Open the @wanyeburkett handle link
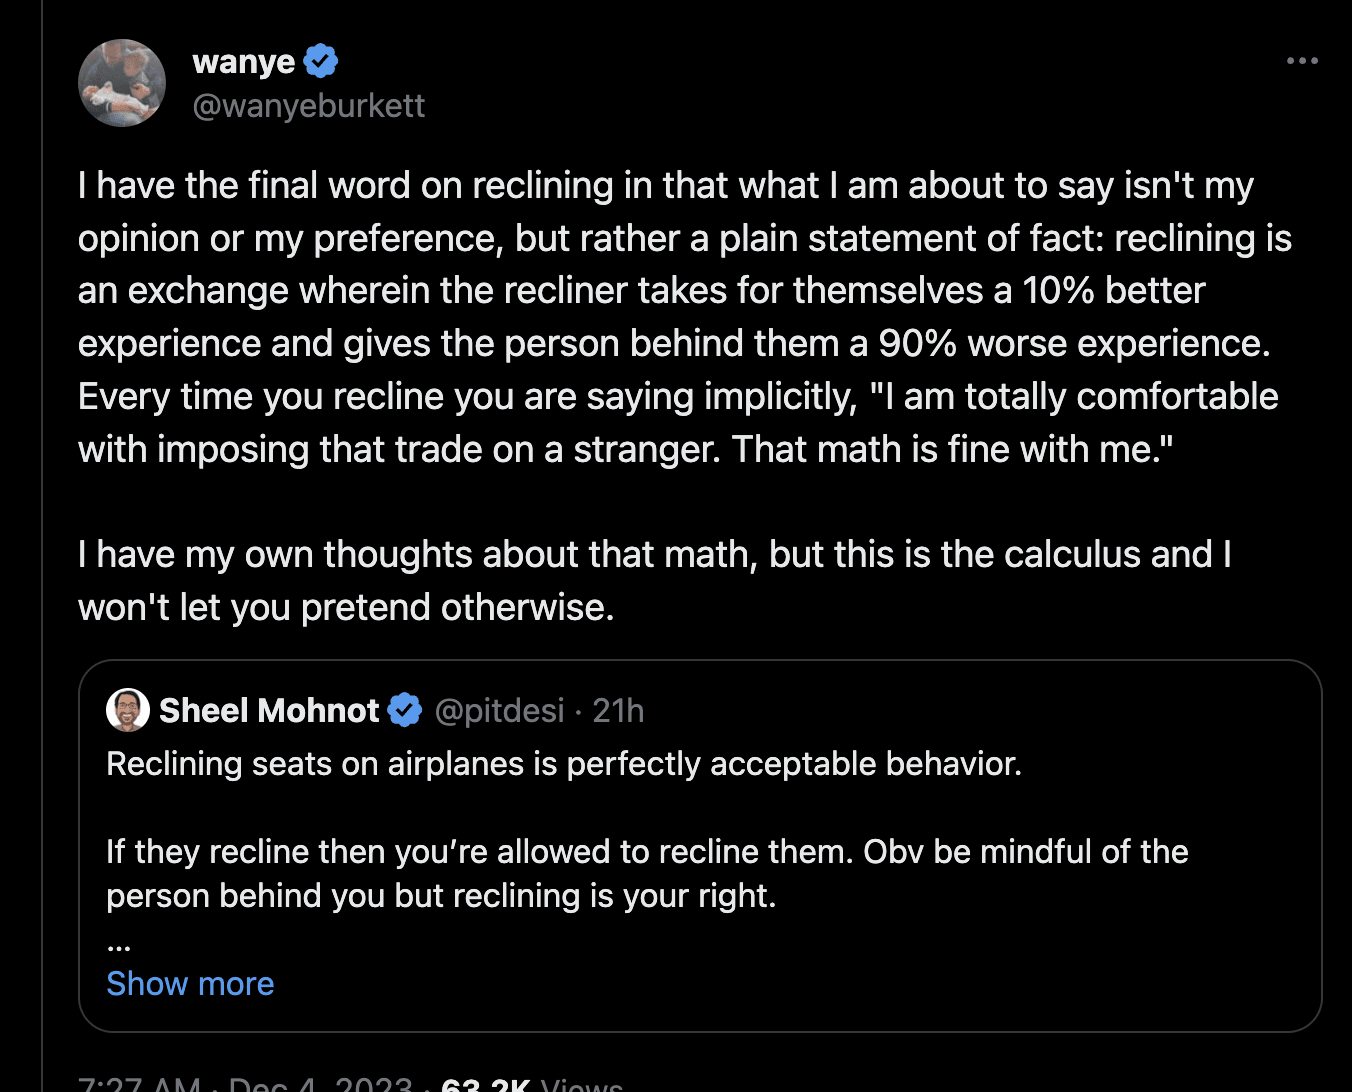 [308, 105]
